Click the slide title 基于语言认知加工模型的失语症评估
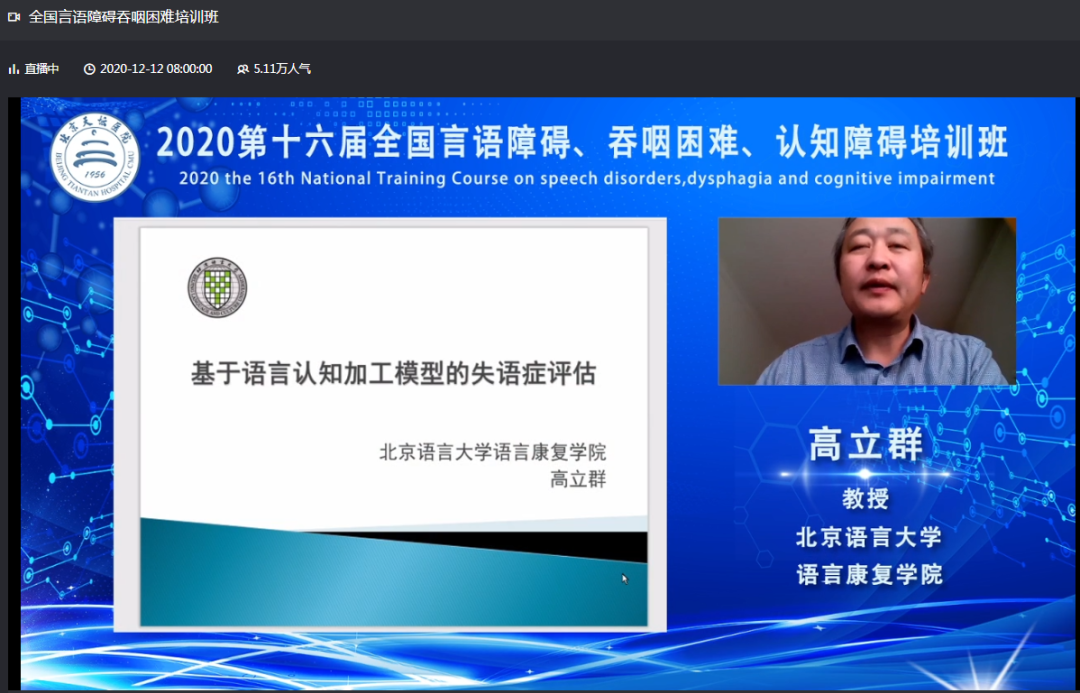 pyautogui.click(x=393, y=374)
